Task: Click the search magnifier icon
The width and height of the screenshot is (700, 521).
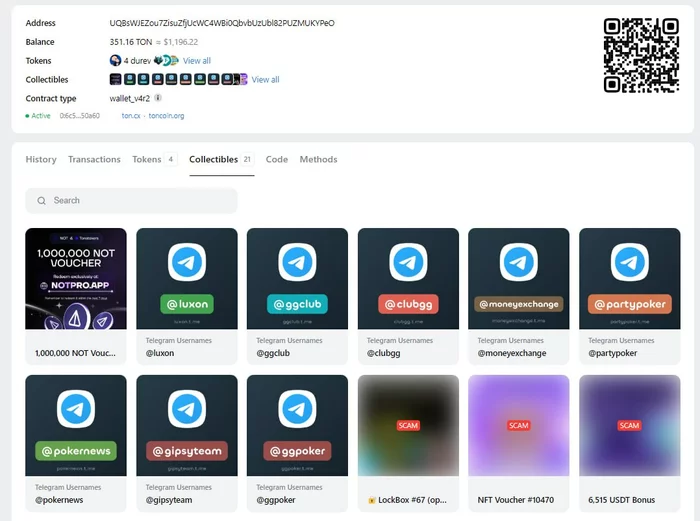Action: tap(42, 201)
